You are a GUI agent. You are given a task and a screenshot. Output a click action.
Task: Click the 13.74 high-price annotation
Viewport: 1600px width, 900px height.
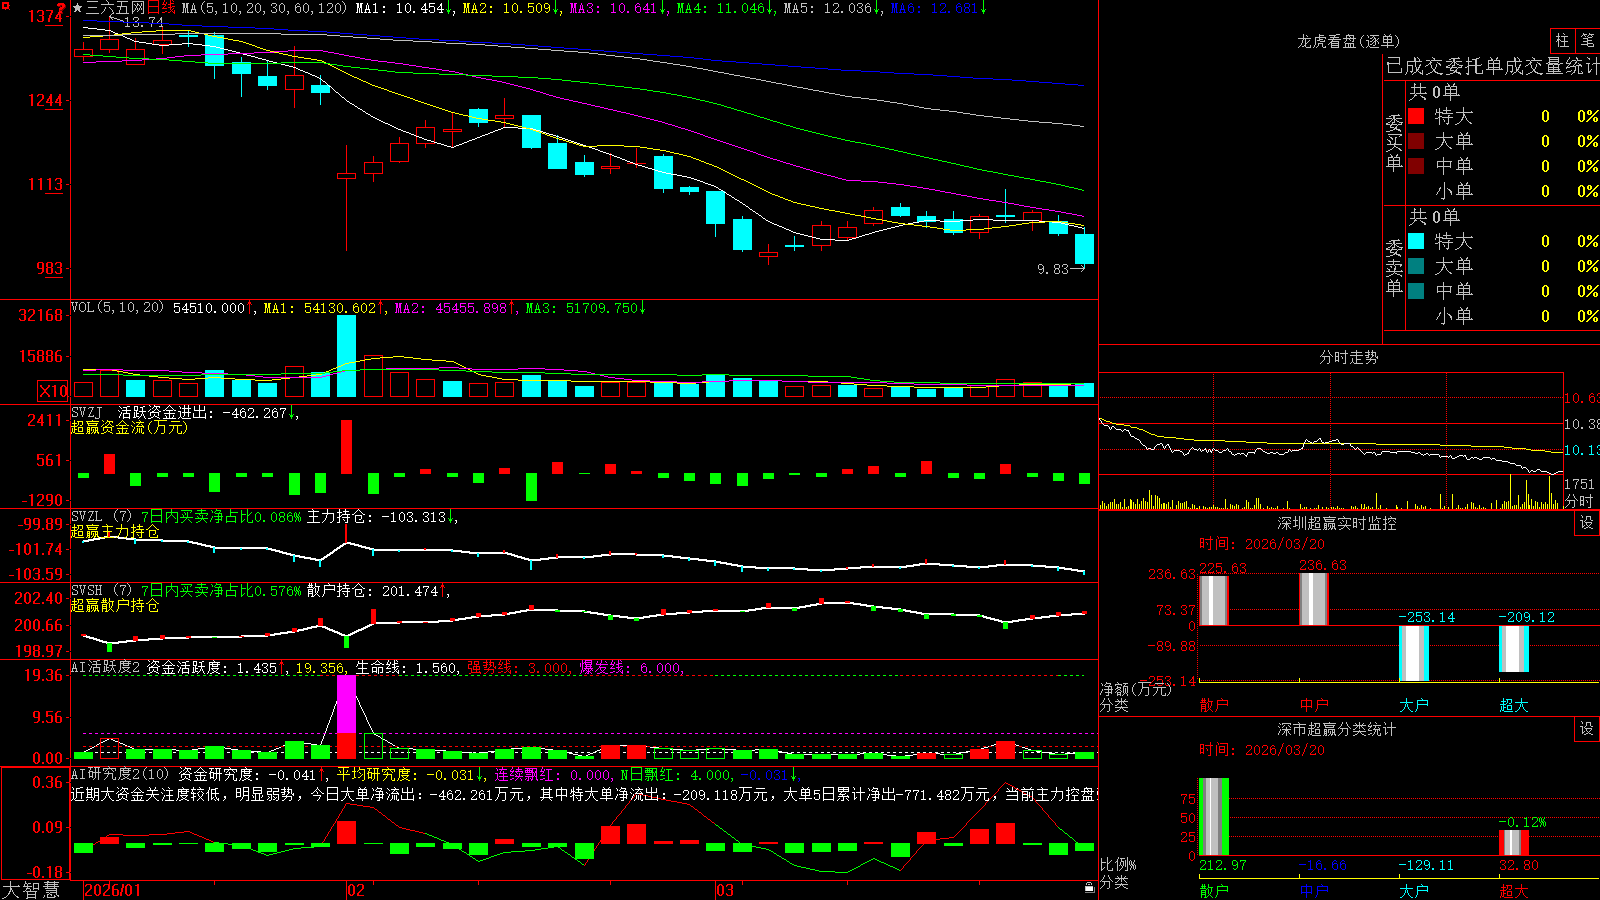click(143, 22)
